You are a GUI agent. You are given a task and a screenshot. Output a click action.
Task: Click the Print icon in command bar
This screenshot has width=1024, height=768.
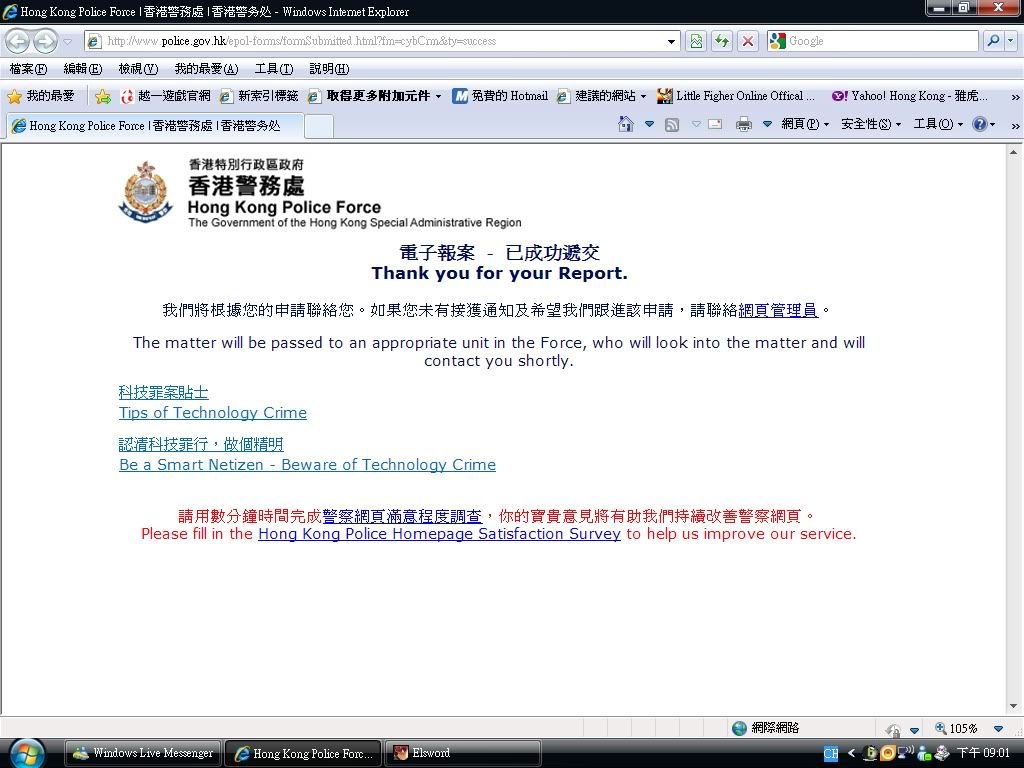tap(743, 124)
